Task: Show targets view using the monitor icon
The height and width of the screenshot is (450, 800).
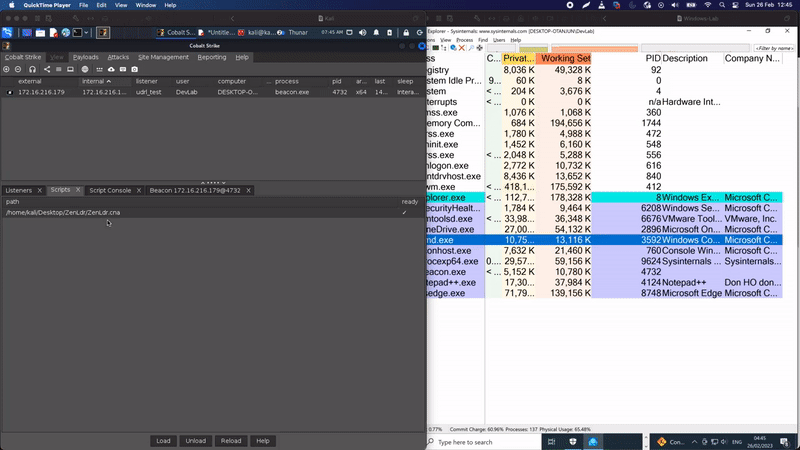Action: pyautogui.click(x=70, y=69)
